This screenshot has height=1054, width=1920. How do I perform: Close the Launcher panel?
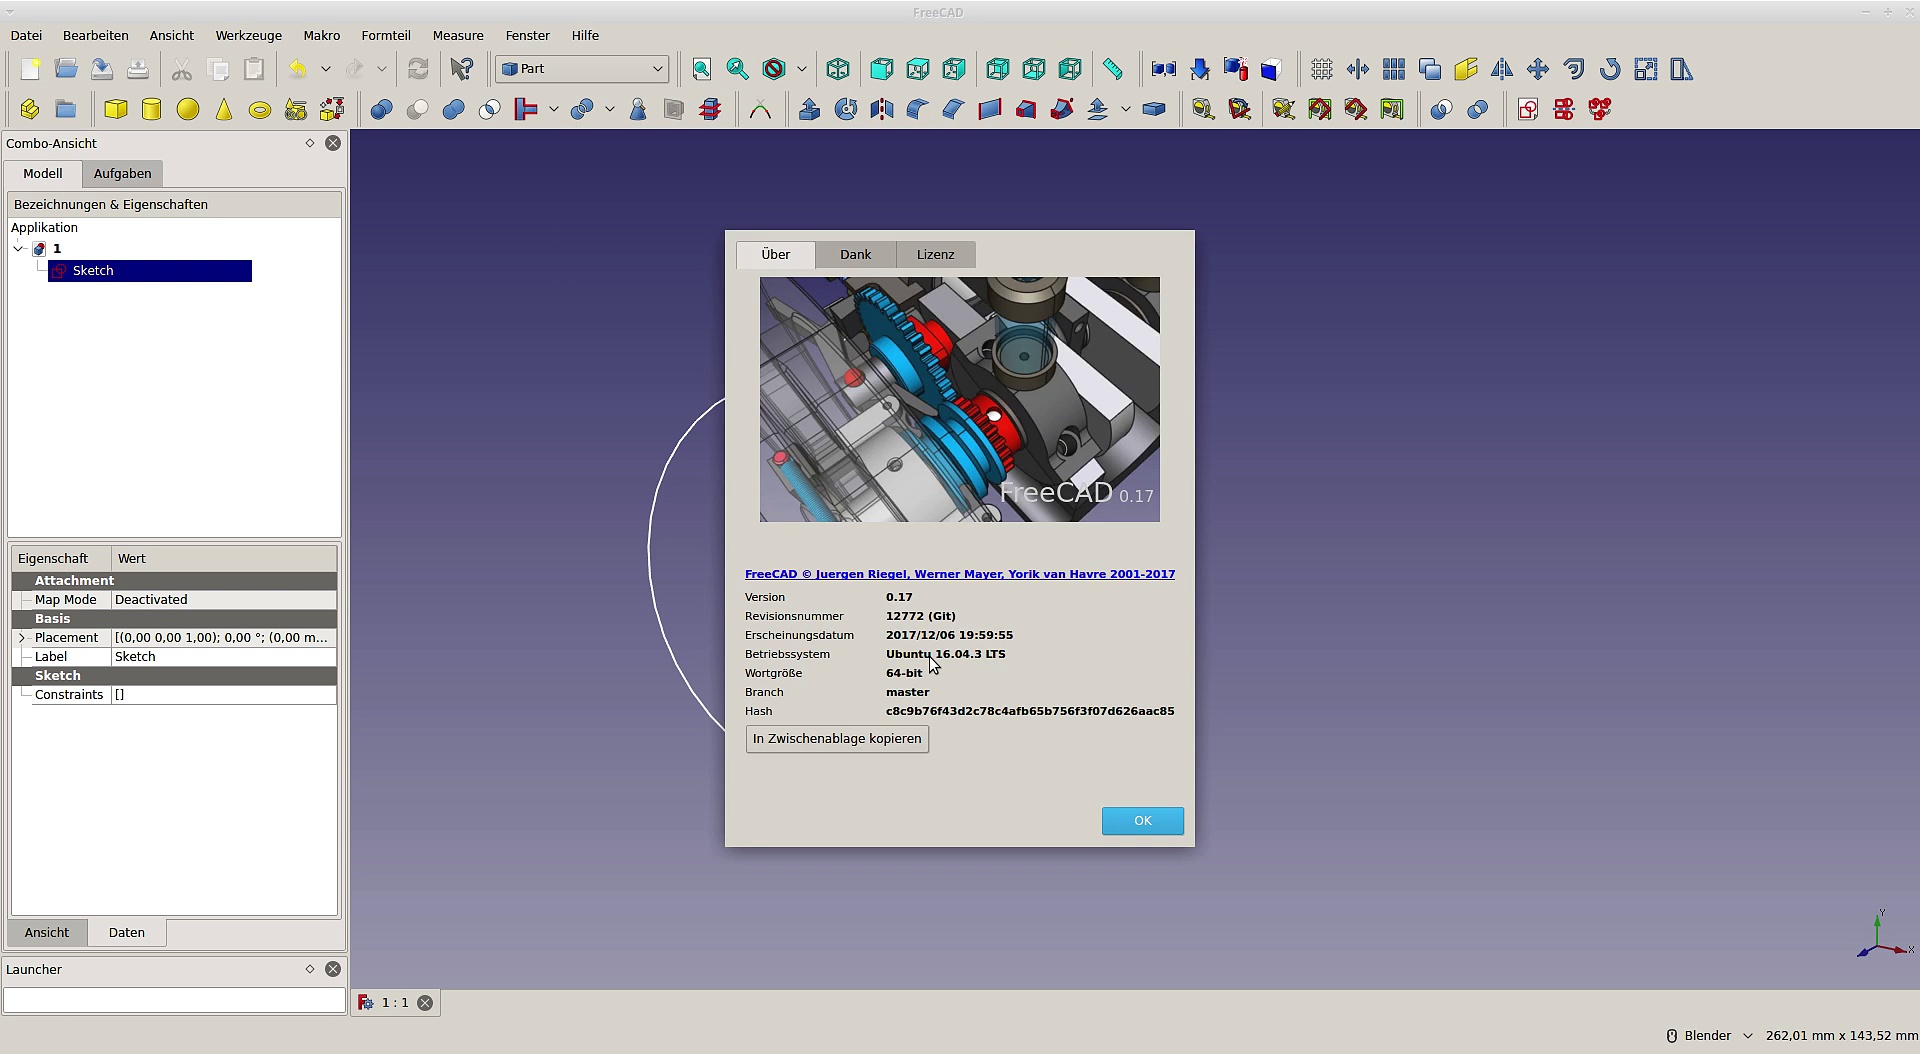(333, 969)
